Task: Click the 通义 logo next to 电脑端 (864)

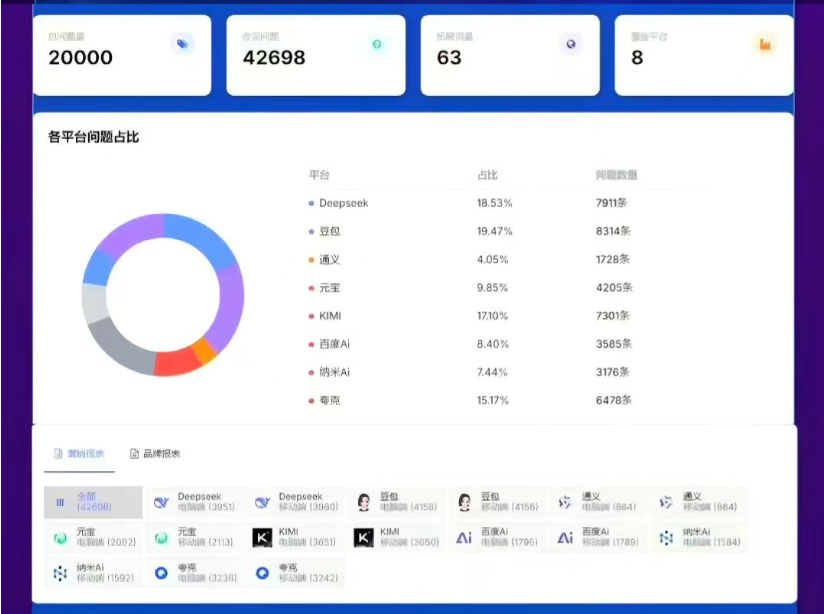Action: 565,502
